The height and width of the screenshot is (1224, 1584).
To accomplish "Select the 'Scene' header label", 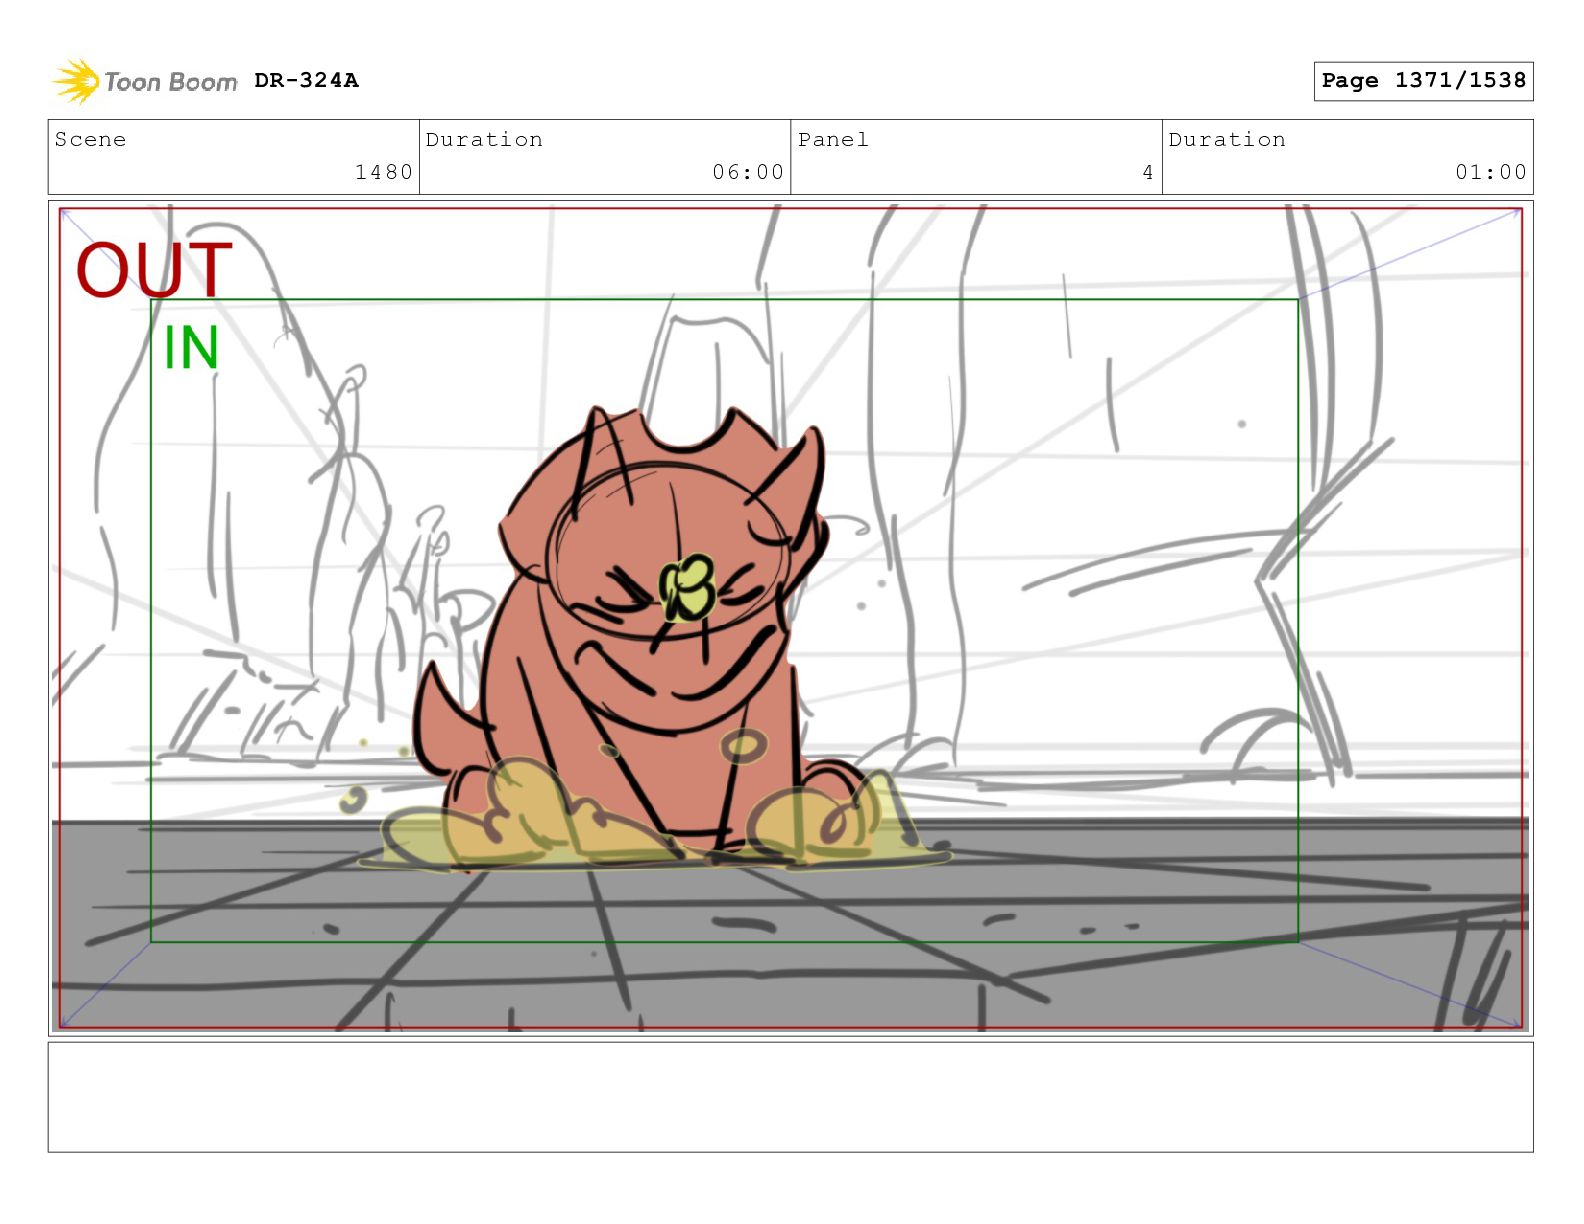I will 90,139.
